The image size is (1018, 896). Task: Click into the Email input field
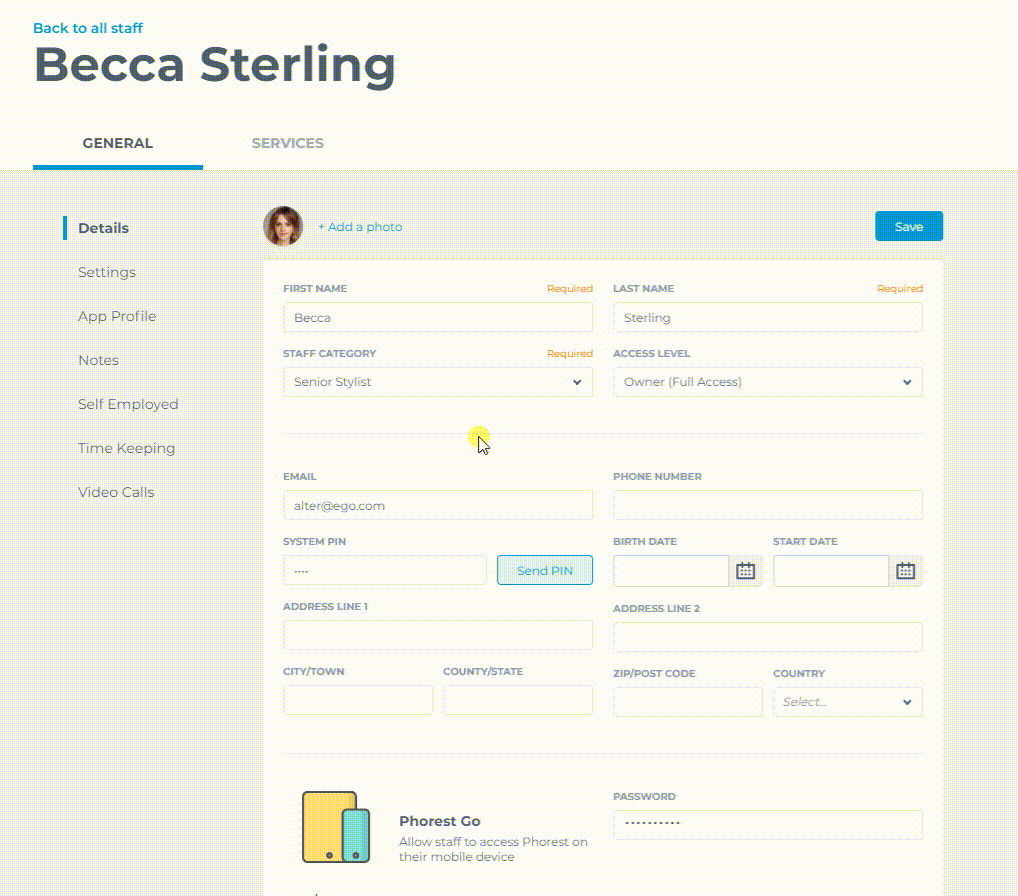pyautogui.click(x=437, y=506)
